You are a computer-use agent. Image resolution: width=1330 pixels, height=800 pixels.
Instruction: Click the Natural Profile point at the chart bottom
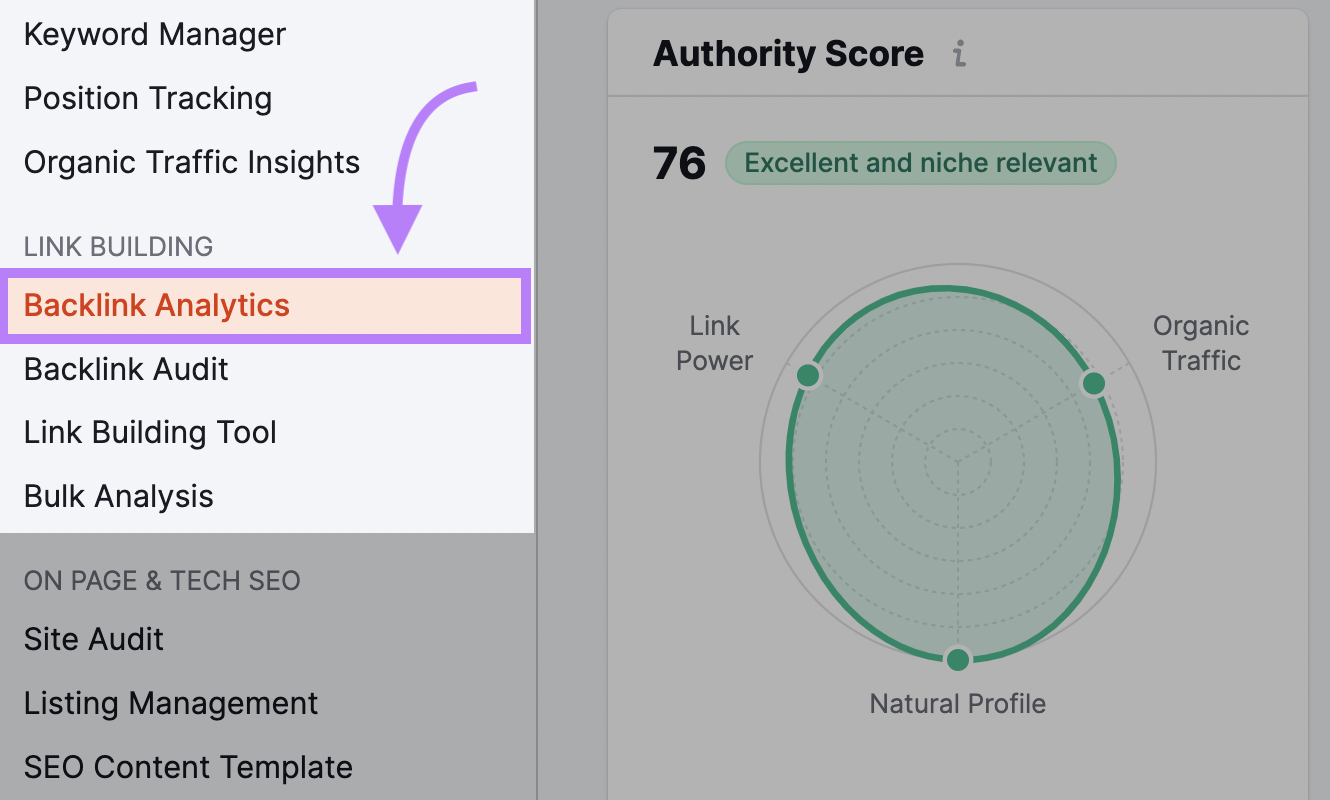click(x=958, y=659)
